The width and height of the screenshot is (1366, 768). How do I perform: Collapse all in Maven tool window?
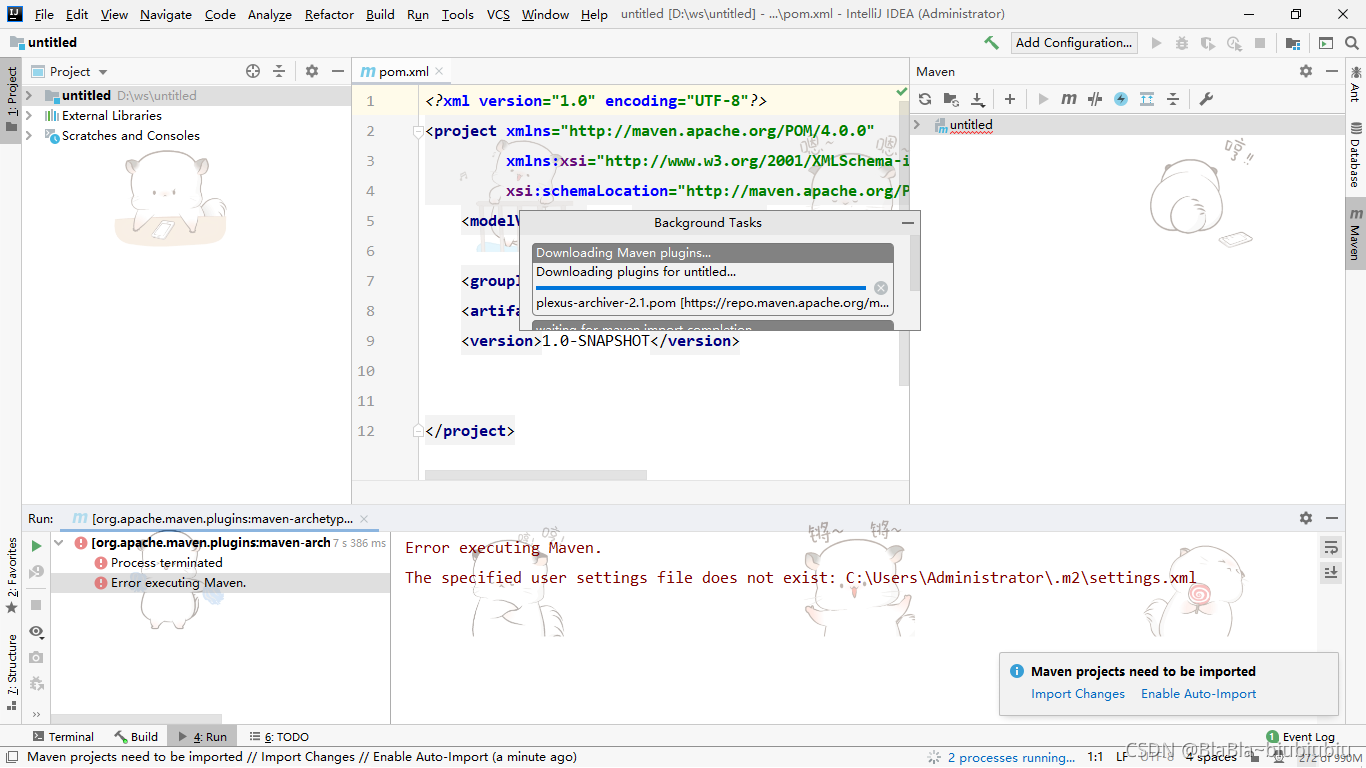(1173, 99)
